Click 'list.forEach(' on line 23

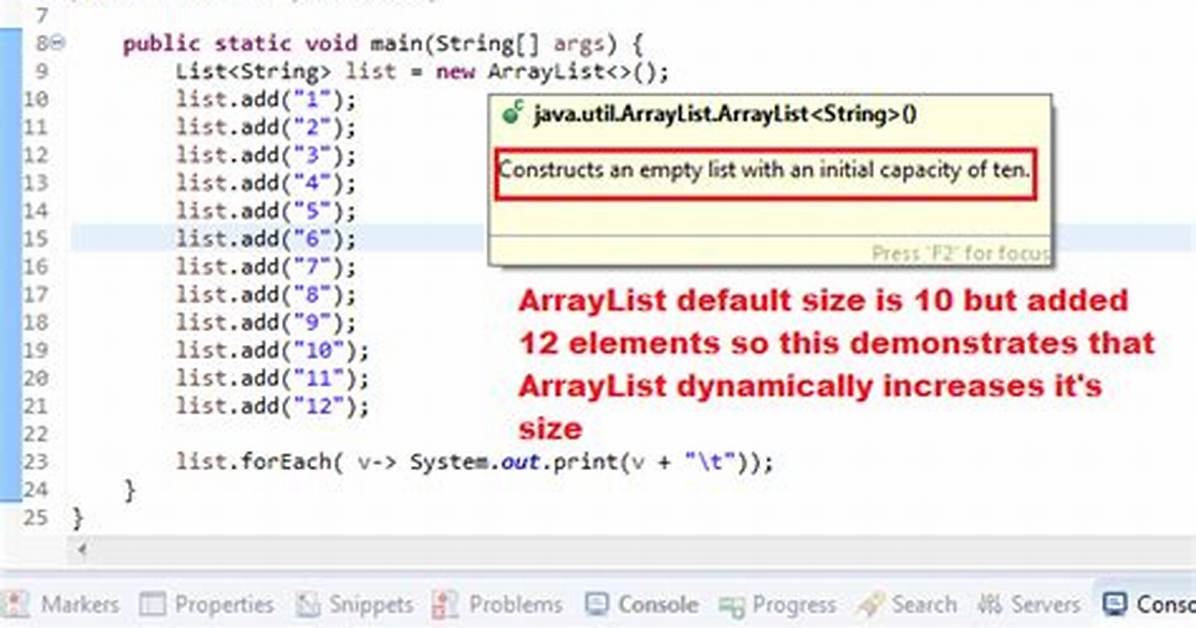pyautogui.click(x=259, y=462)
